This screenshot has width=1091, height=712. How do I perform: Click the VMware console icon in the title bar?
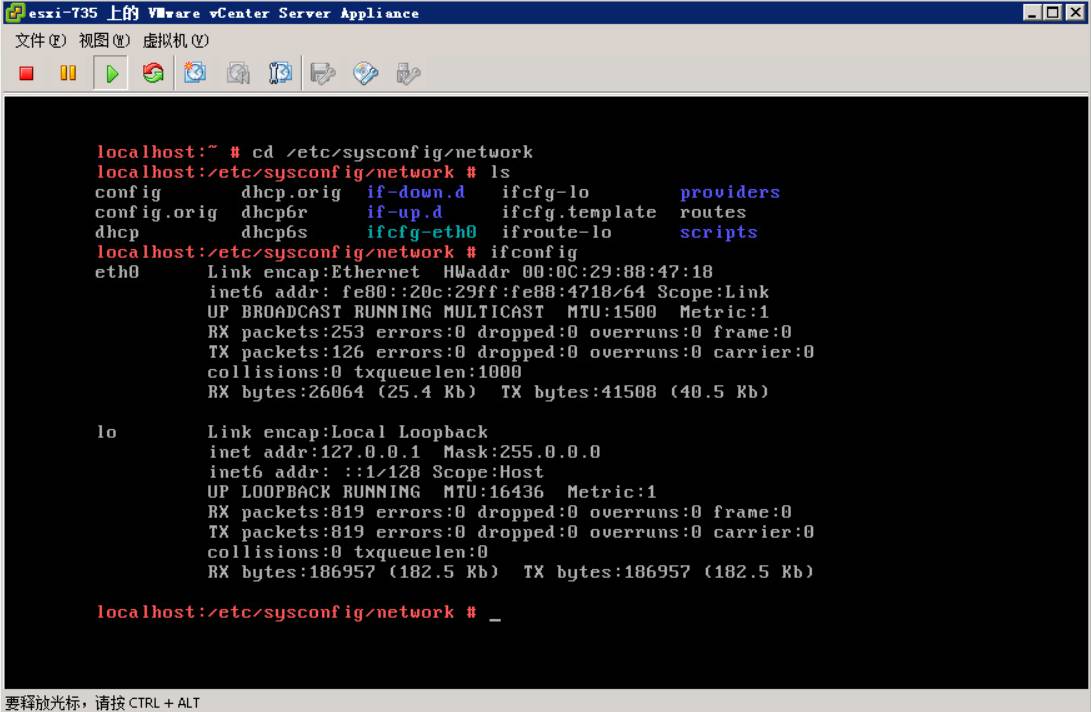pos(15,13)
